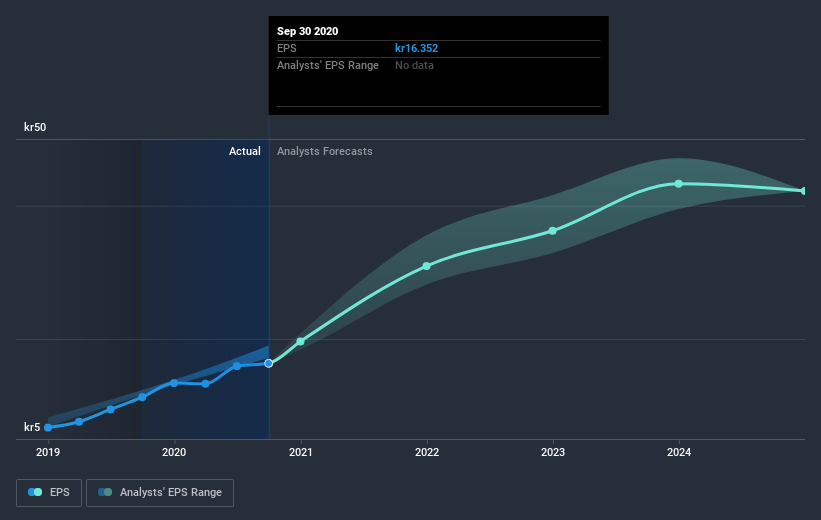Click the 'Actual' section label
The image size is (821, 520).
pyautogui.click(x=245, y=151)
